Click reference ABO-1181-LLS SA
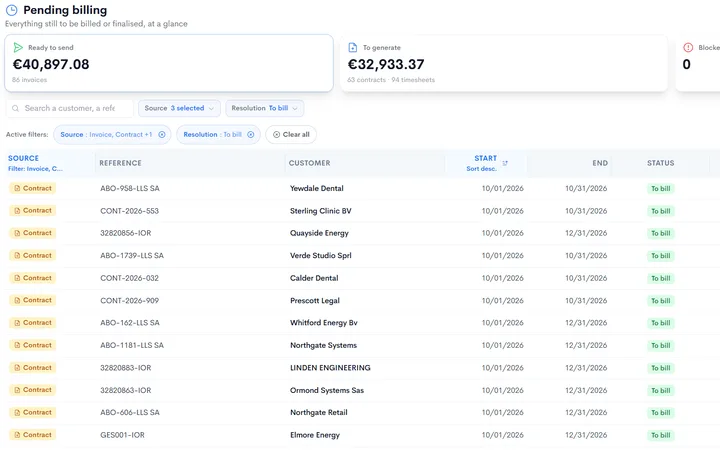The width and height of the screenshot is (720, 450). [x=132, y=345]
